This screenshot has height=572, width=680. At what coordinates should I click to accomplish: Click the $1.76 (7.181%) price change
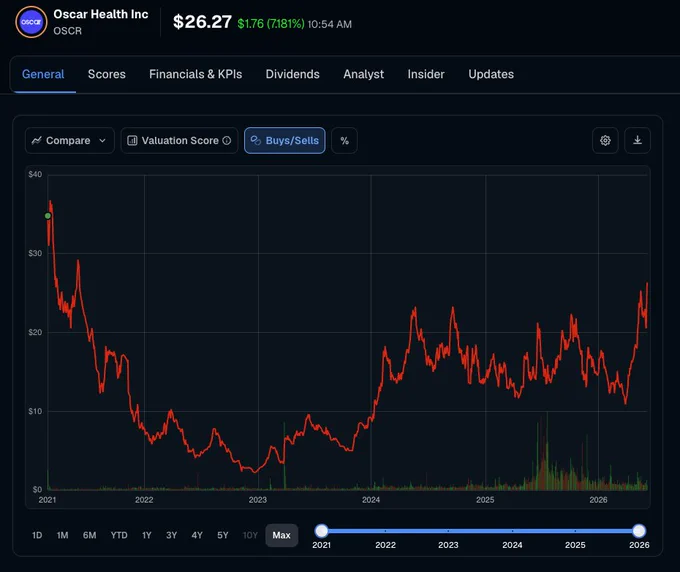[271, 24]
